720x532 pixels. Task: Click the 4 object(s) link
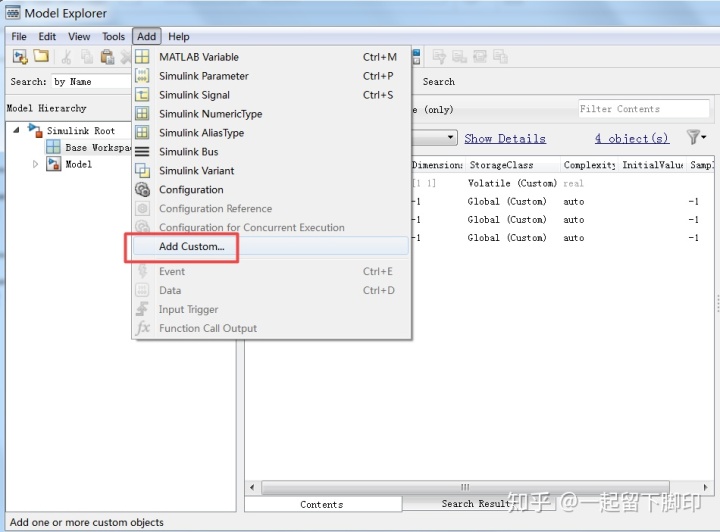632,138
